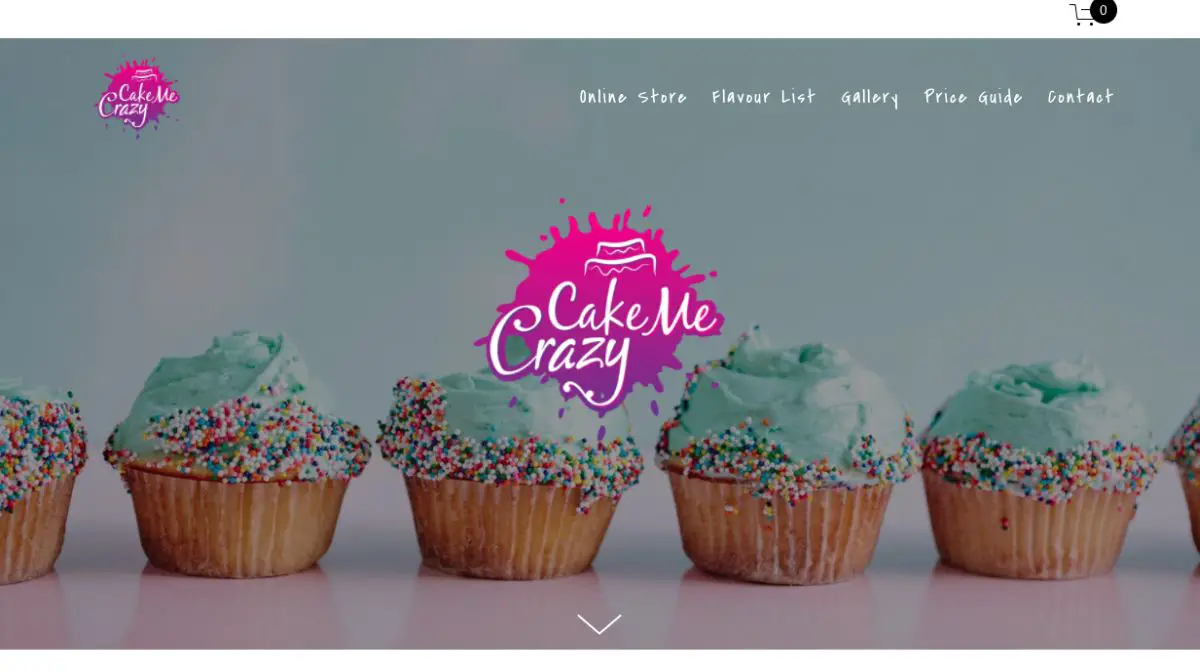This screenshot has width=1200, height=672.
Task: View the Price Guide page
Action: pyautogui.click(x=973, y=97)
